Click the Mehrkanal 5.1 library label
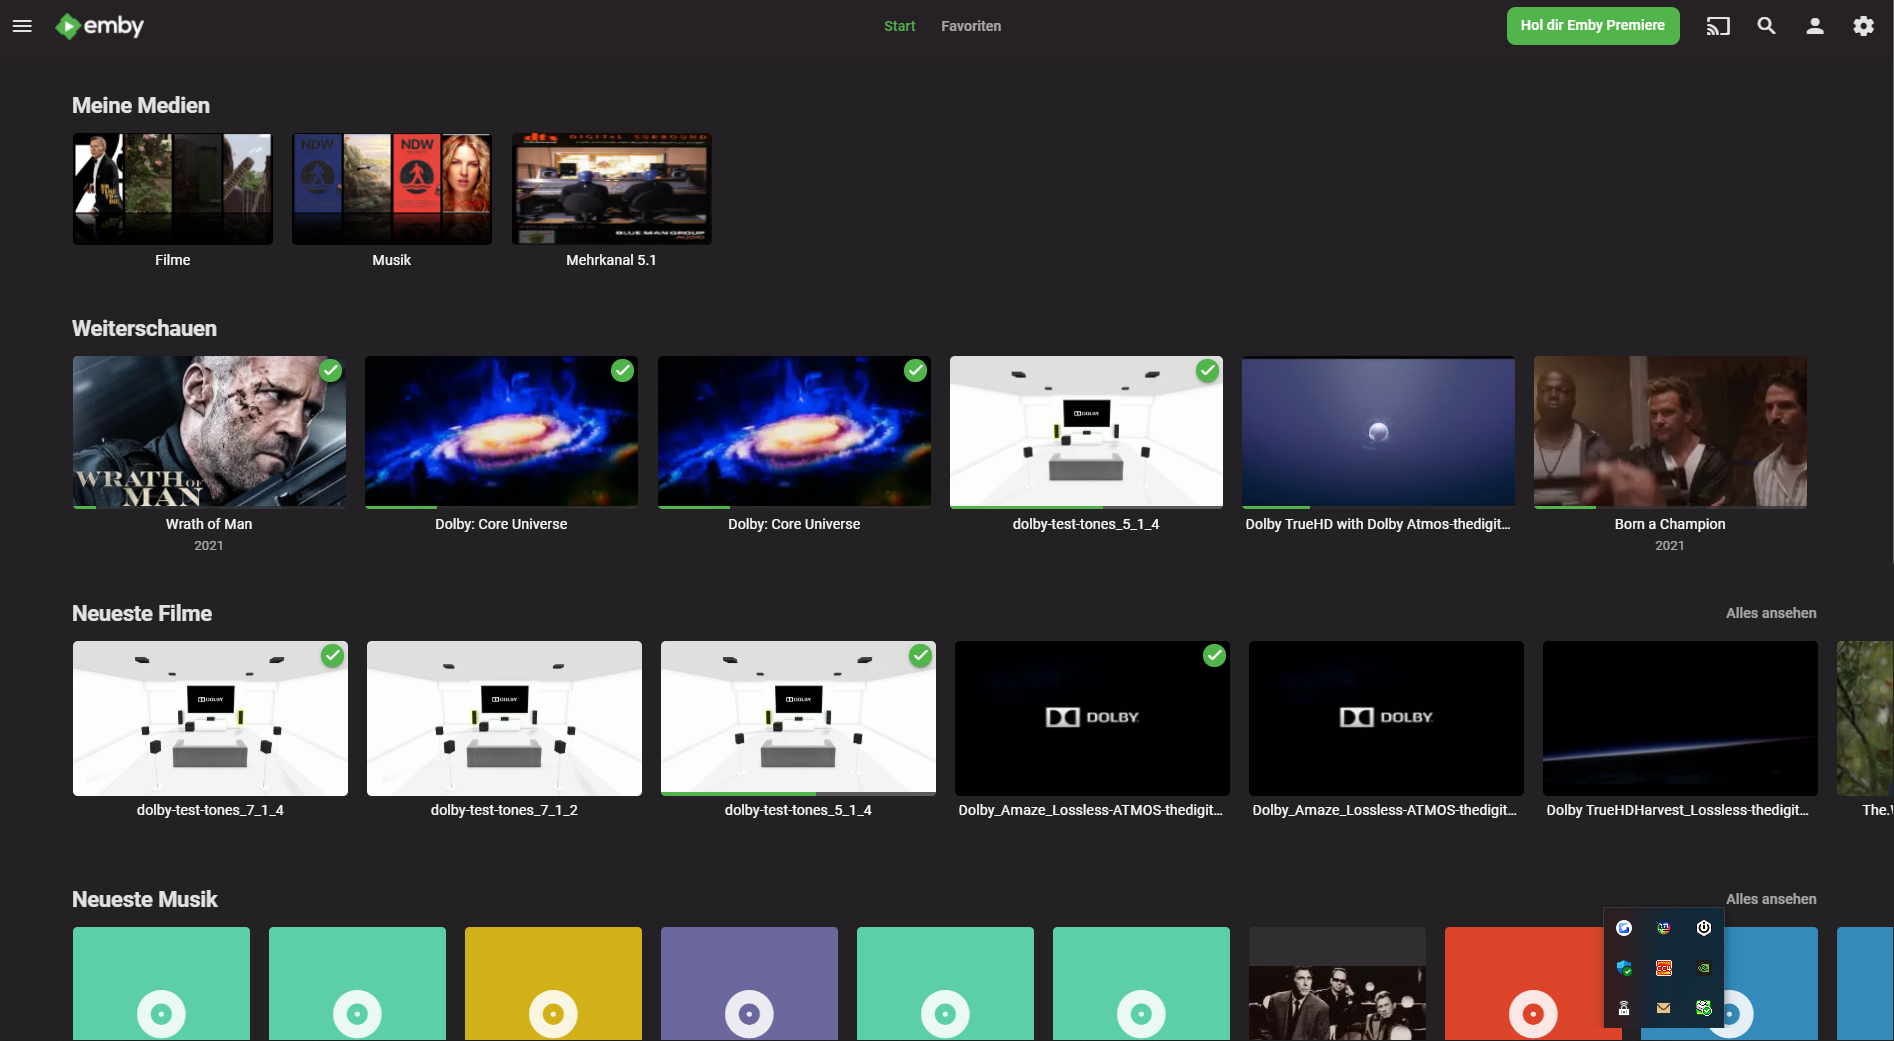This screenshot has width=1894, height=1041. 612,260
